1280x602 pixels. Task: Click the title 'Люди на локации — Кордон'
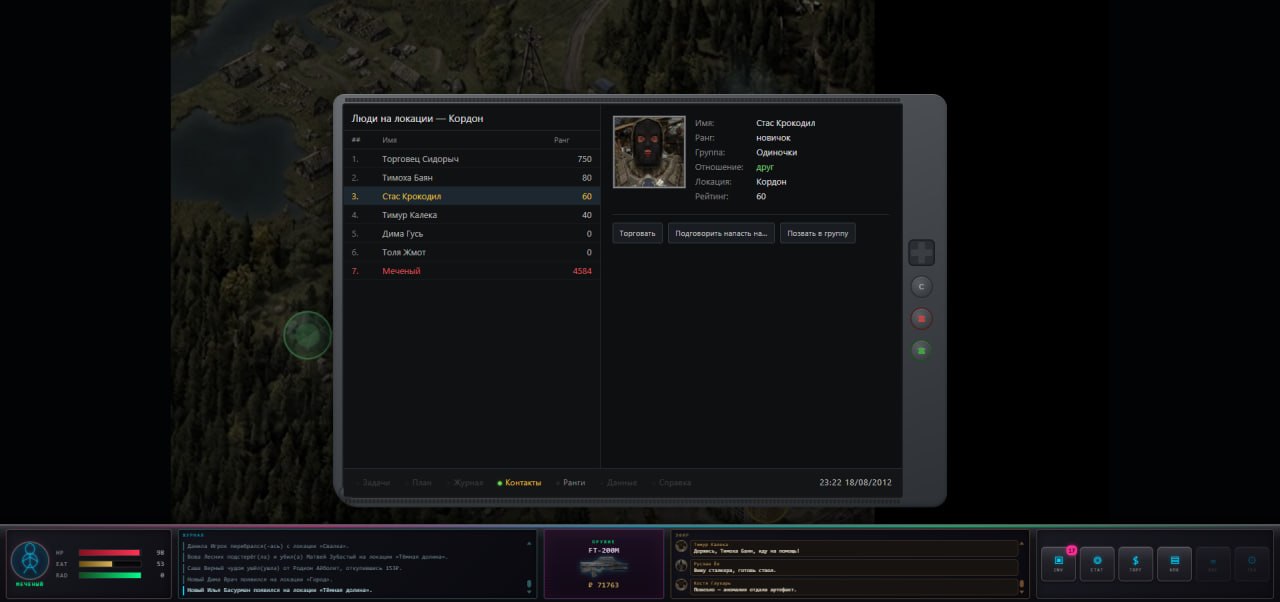click(x=418, y=118)
